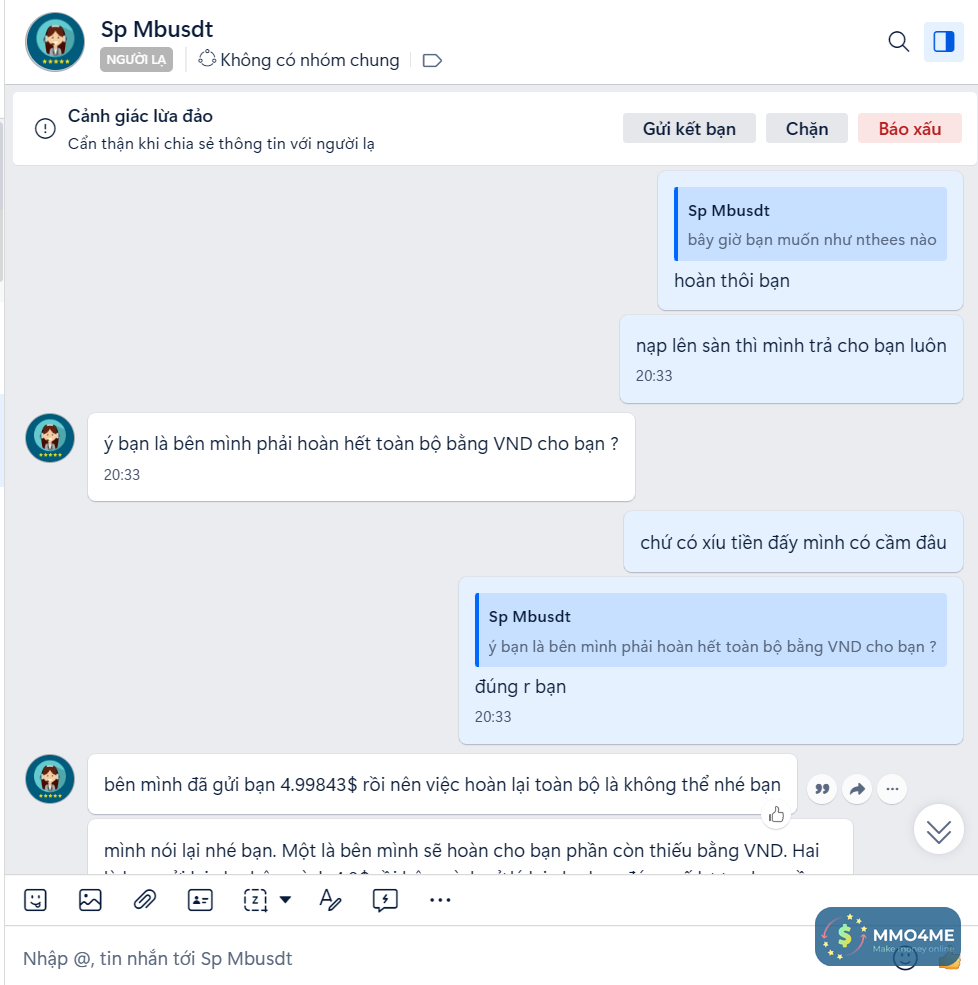Like the 4.99843$ message with thumbs-up

(776, 814)
